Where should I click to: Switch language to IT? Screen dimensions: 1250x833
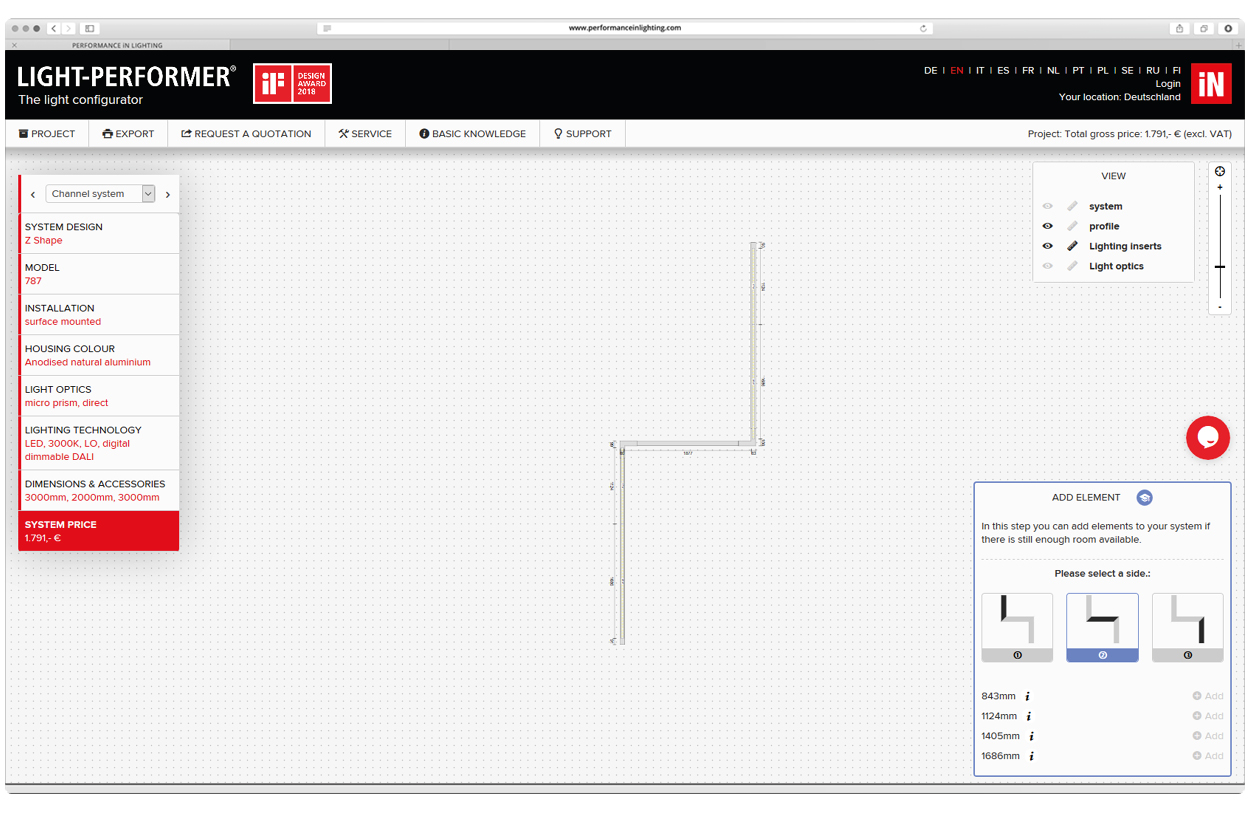(x=980, y=71)
